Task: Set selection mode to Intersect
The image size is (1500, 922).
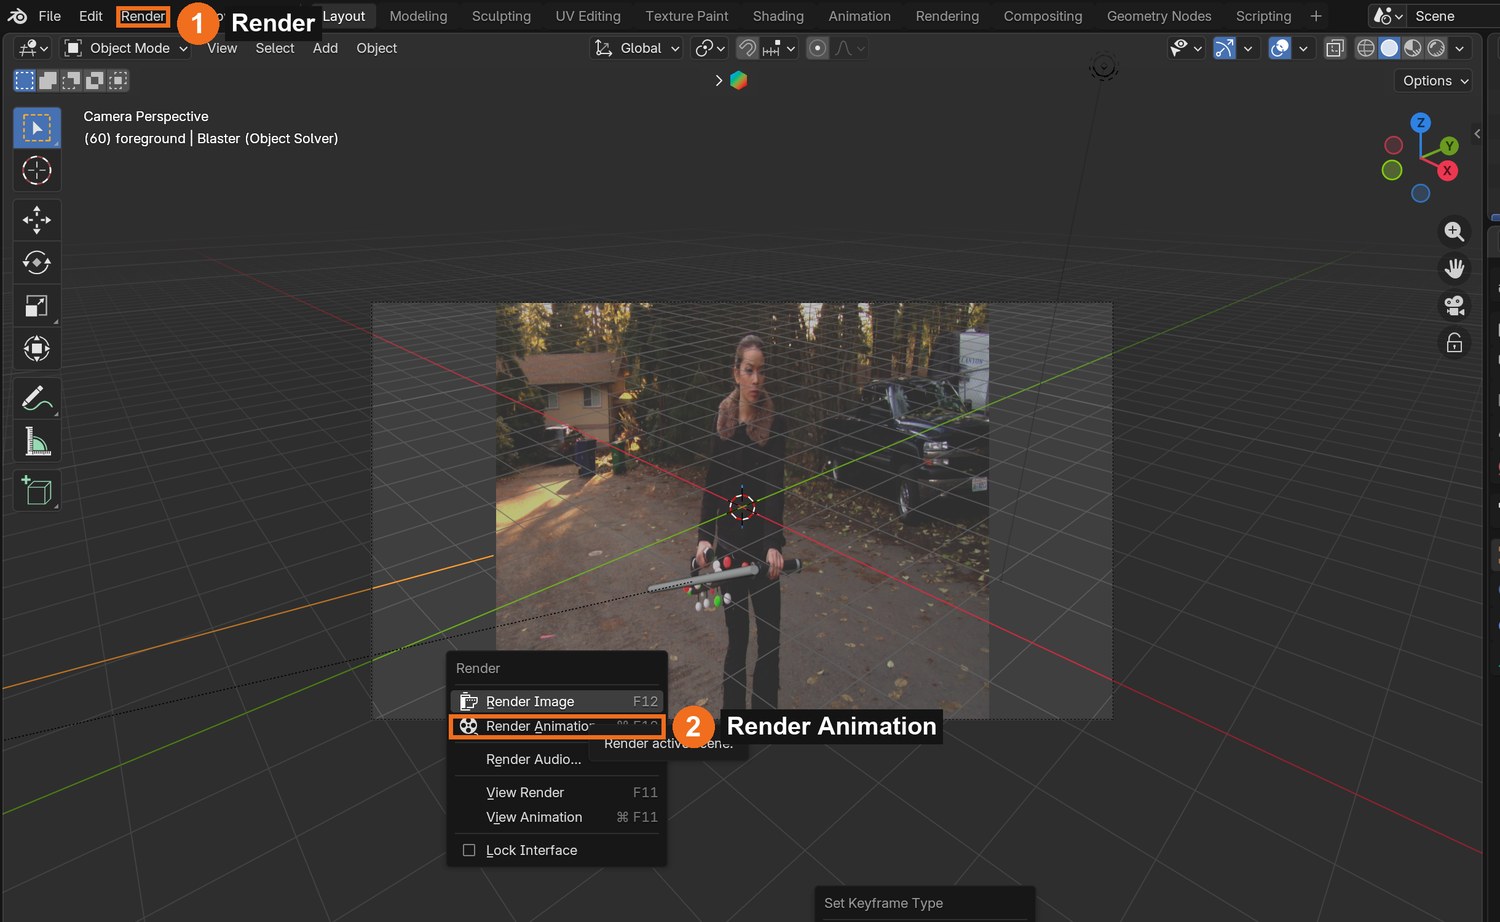Action: [118, 80]
